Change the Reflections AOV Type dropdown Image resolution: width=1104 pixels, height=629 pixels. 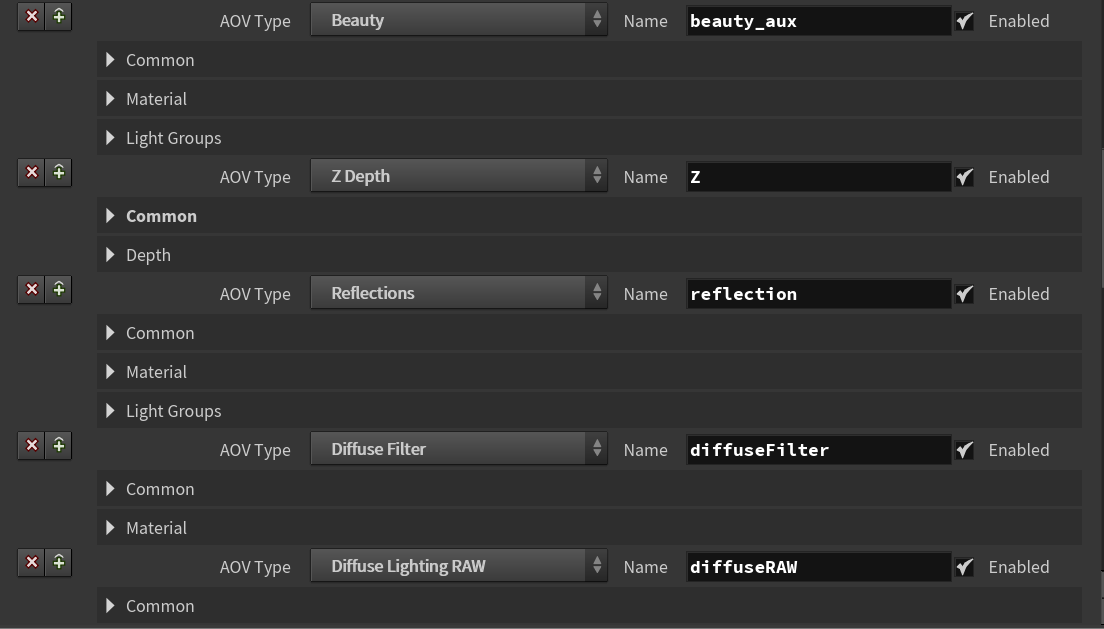click(459, 293)
